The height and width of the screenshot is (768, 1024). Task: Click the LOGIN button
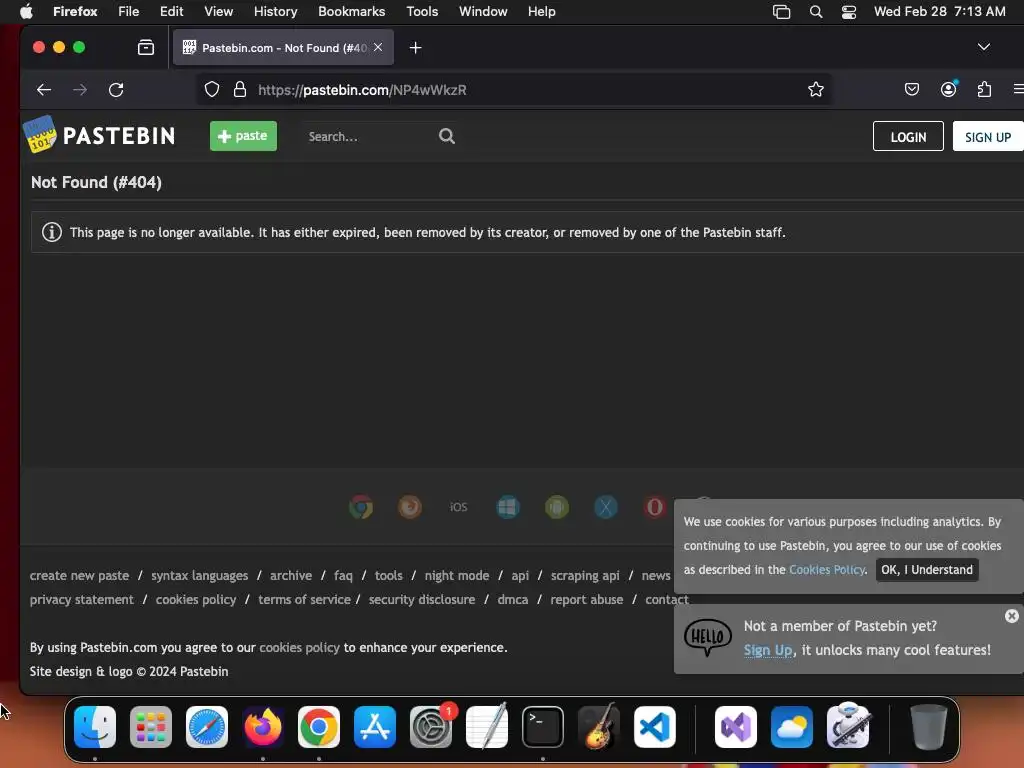point(908,136)
